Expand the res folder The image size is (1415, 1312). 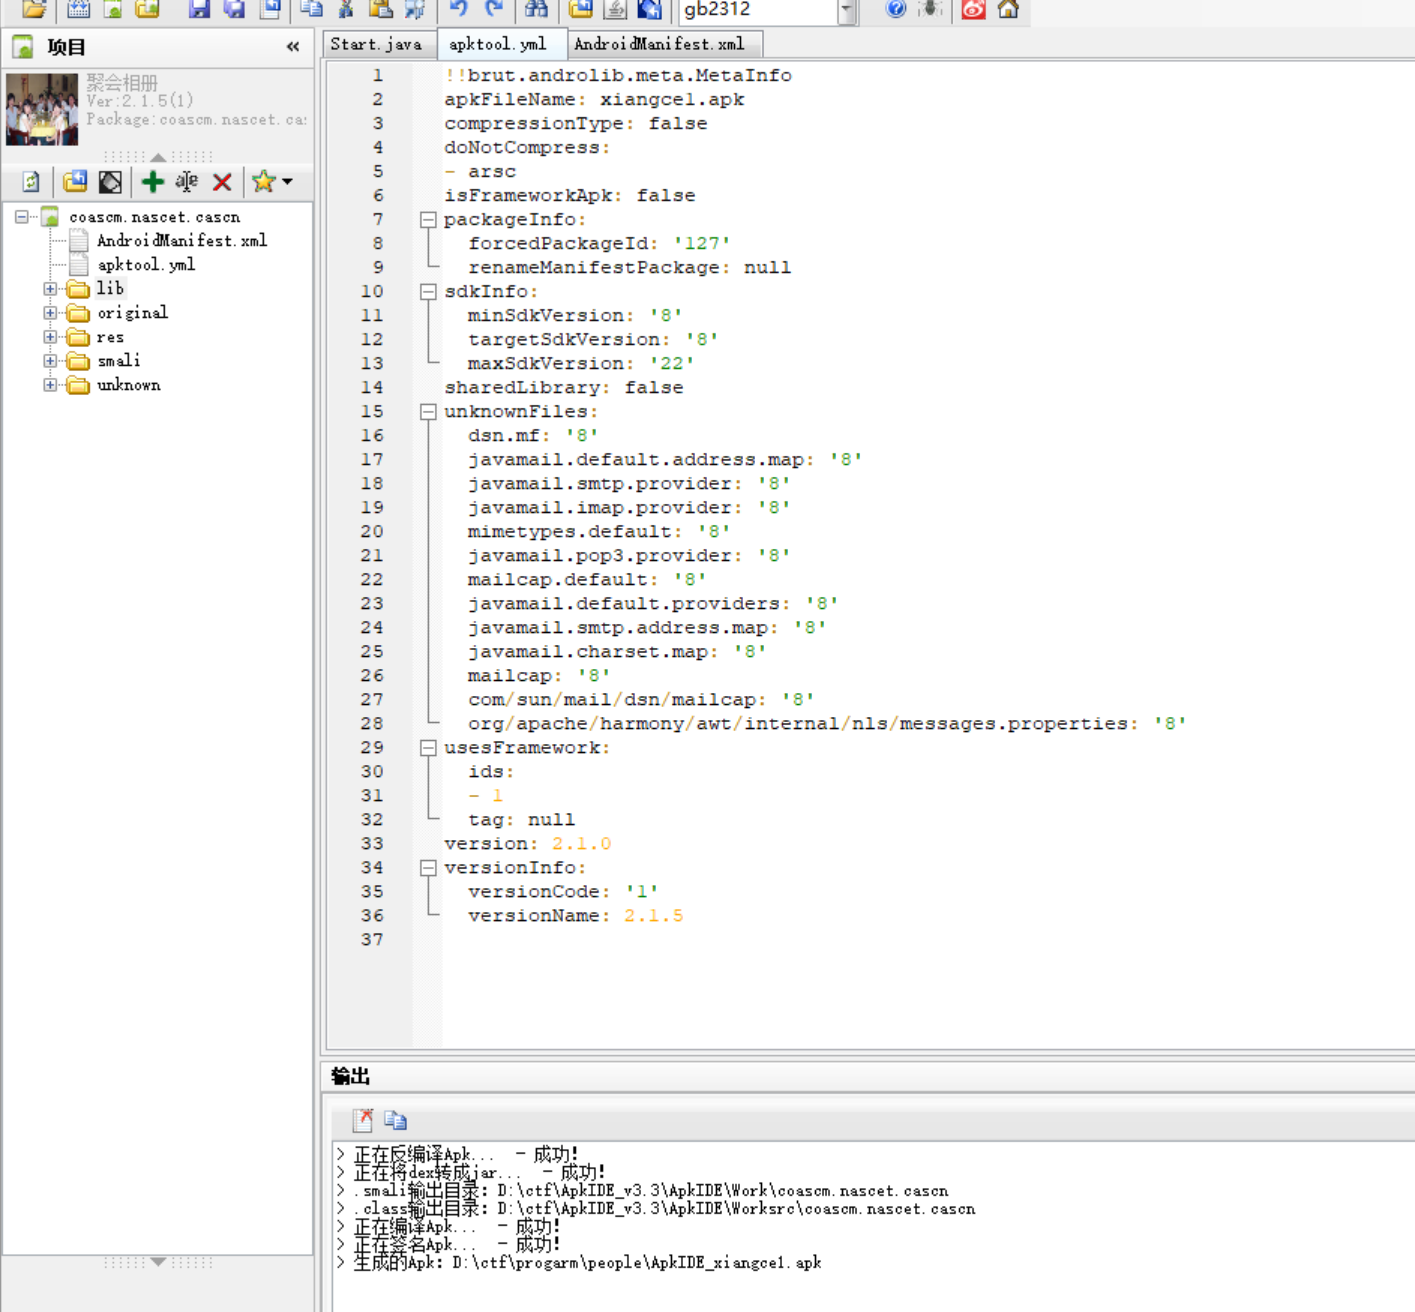click(50, 337)
